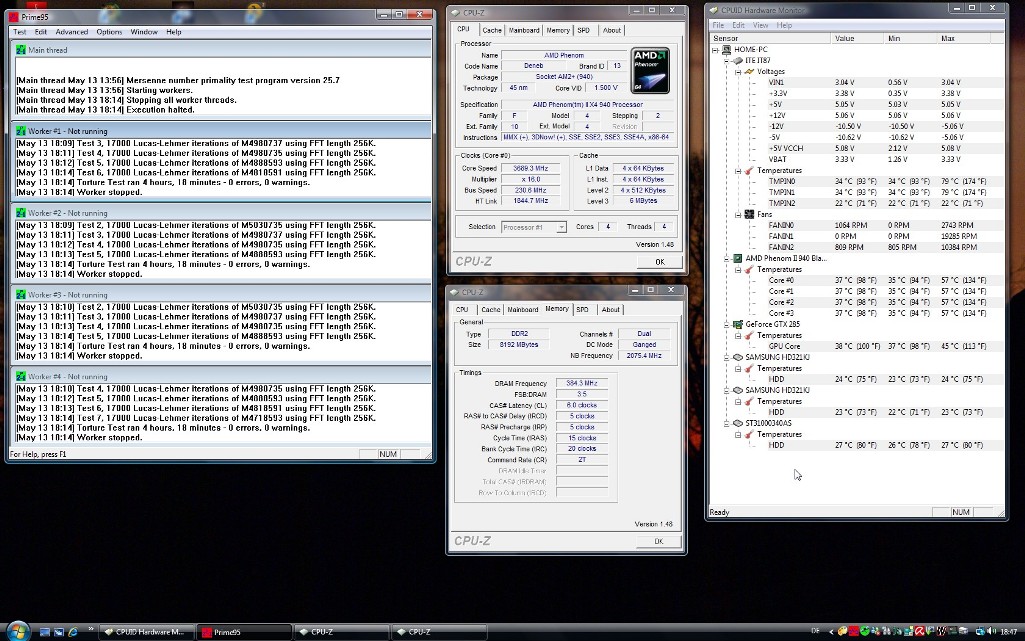The width and height of the screenshot is (1025, 641).
Task: Open Internet Explorer quick launch icon
Action: pyautogui.click(x=73, y=632)
